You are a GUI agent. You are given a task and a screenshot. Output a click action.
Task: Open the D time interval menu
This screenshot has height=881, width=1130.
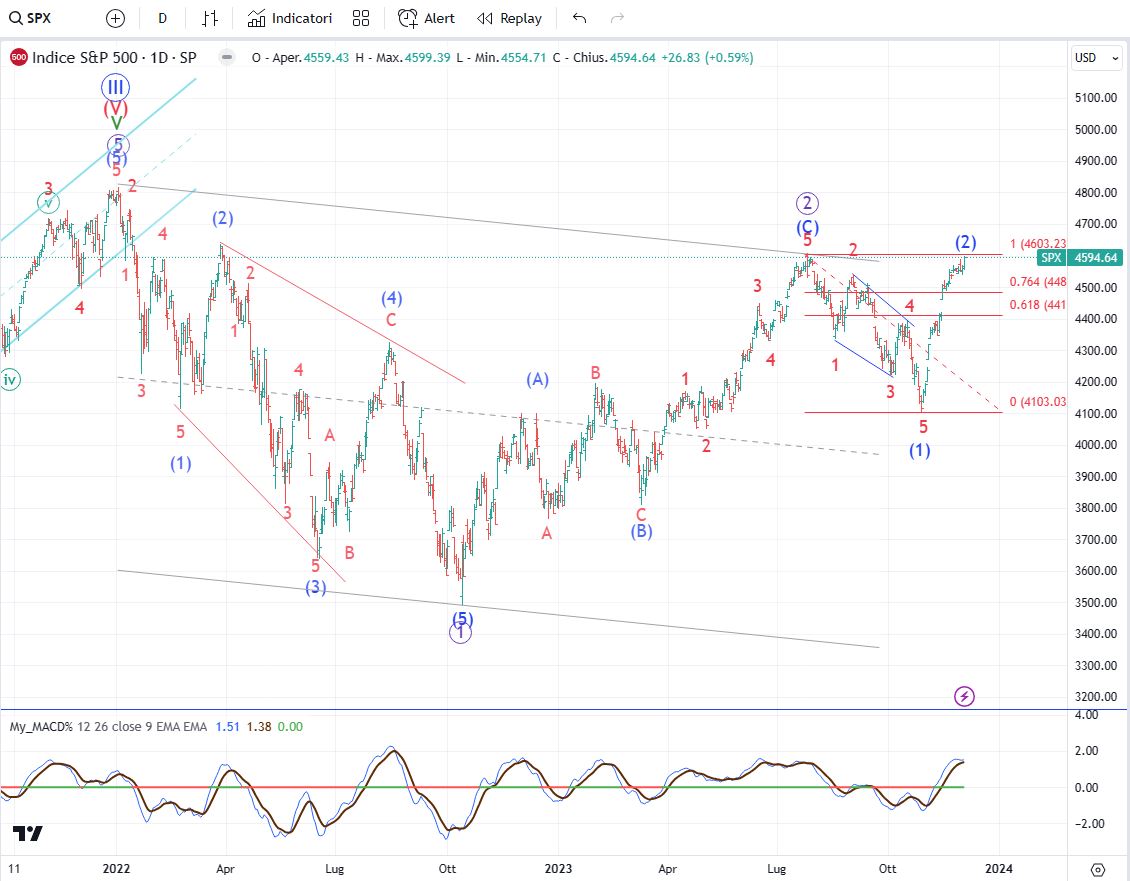click(163, 19)
